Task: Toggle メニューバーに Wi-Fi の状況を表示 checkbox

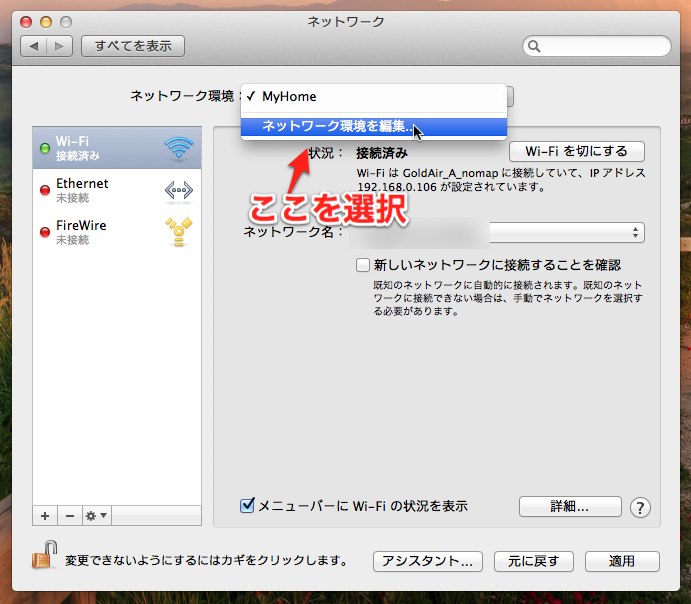Action: pos(247,505)
